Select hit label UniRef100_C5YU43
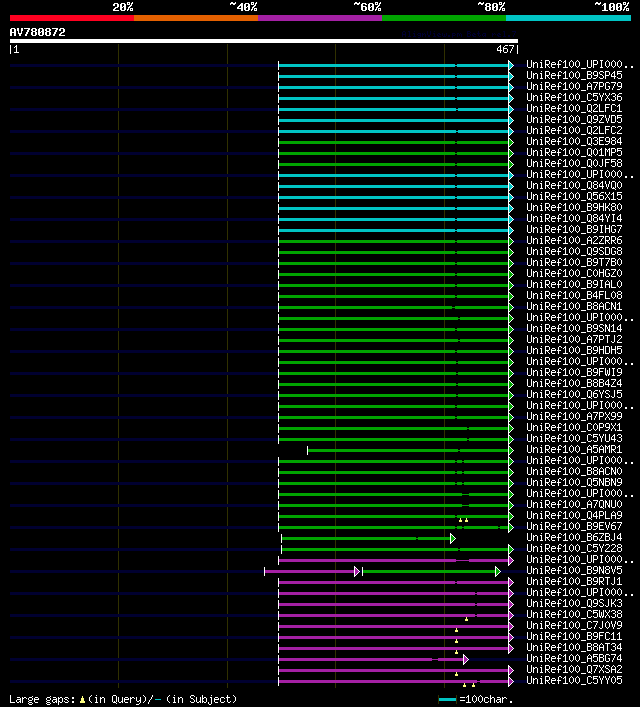Screen dimensions: 640x707 click(x=574, y=438)
